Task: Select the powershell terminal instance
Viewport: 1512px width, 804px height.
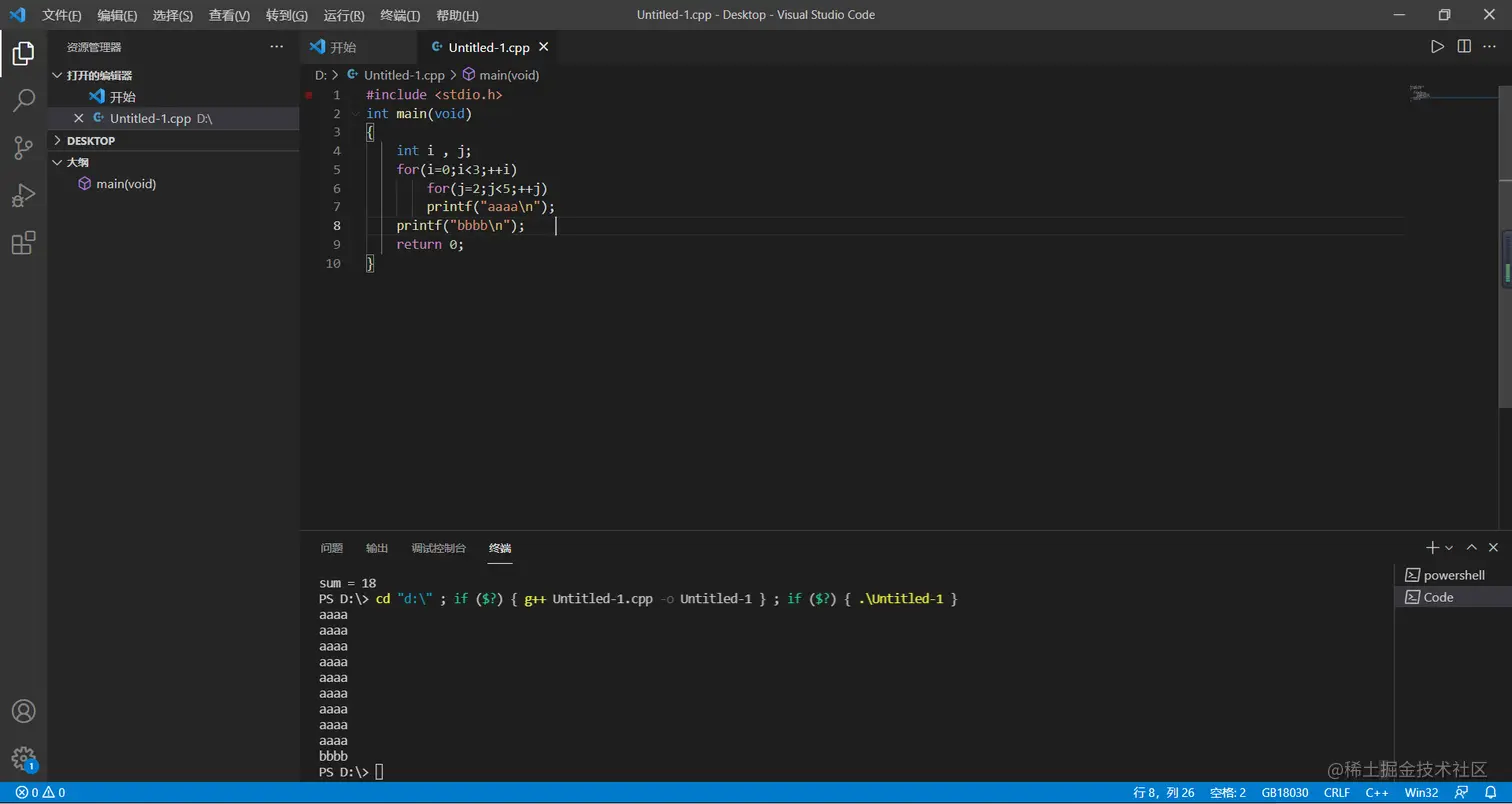Action: 1453,575
